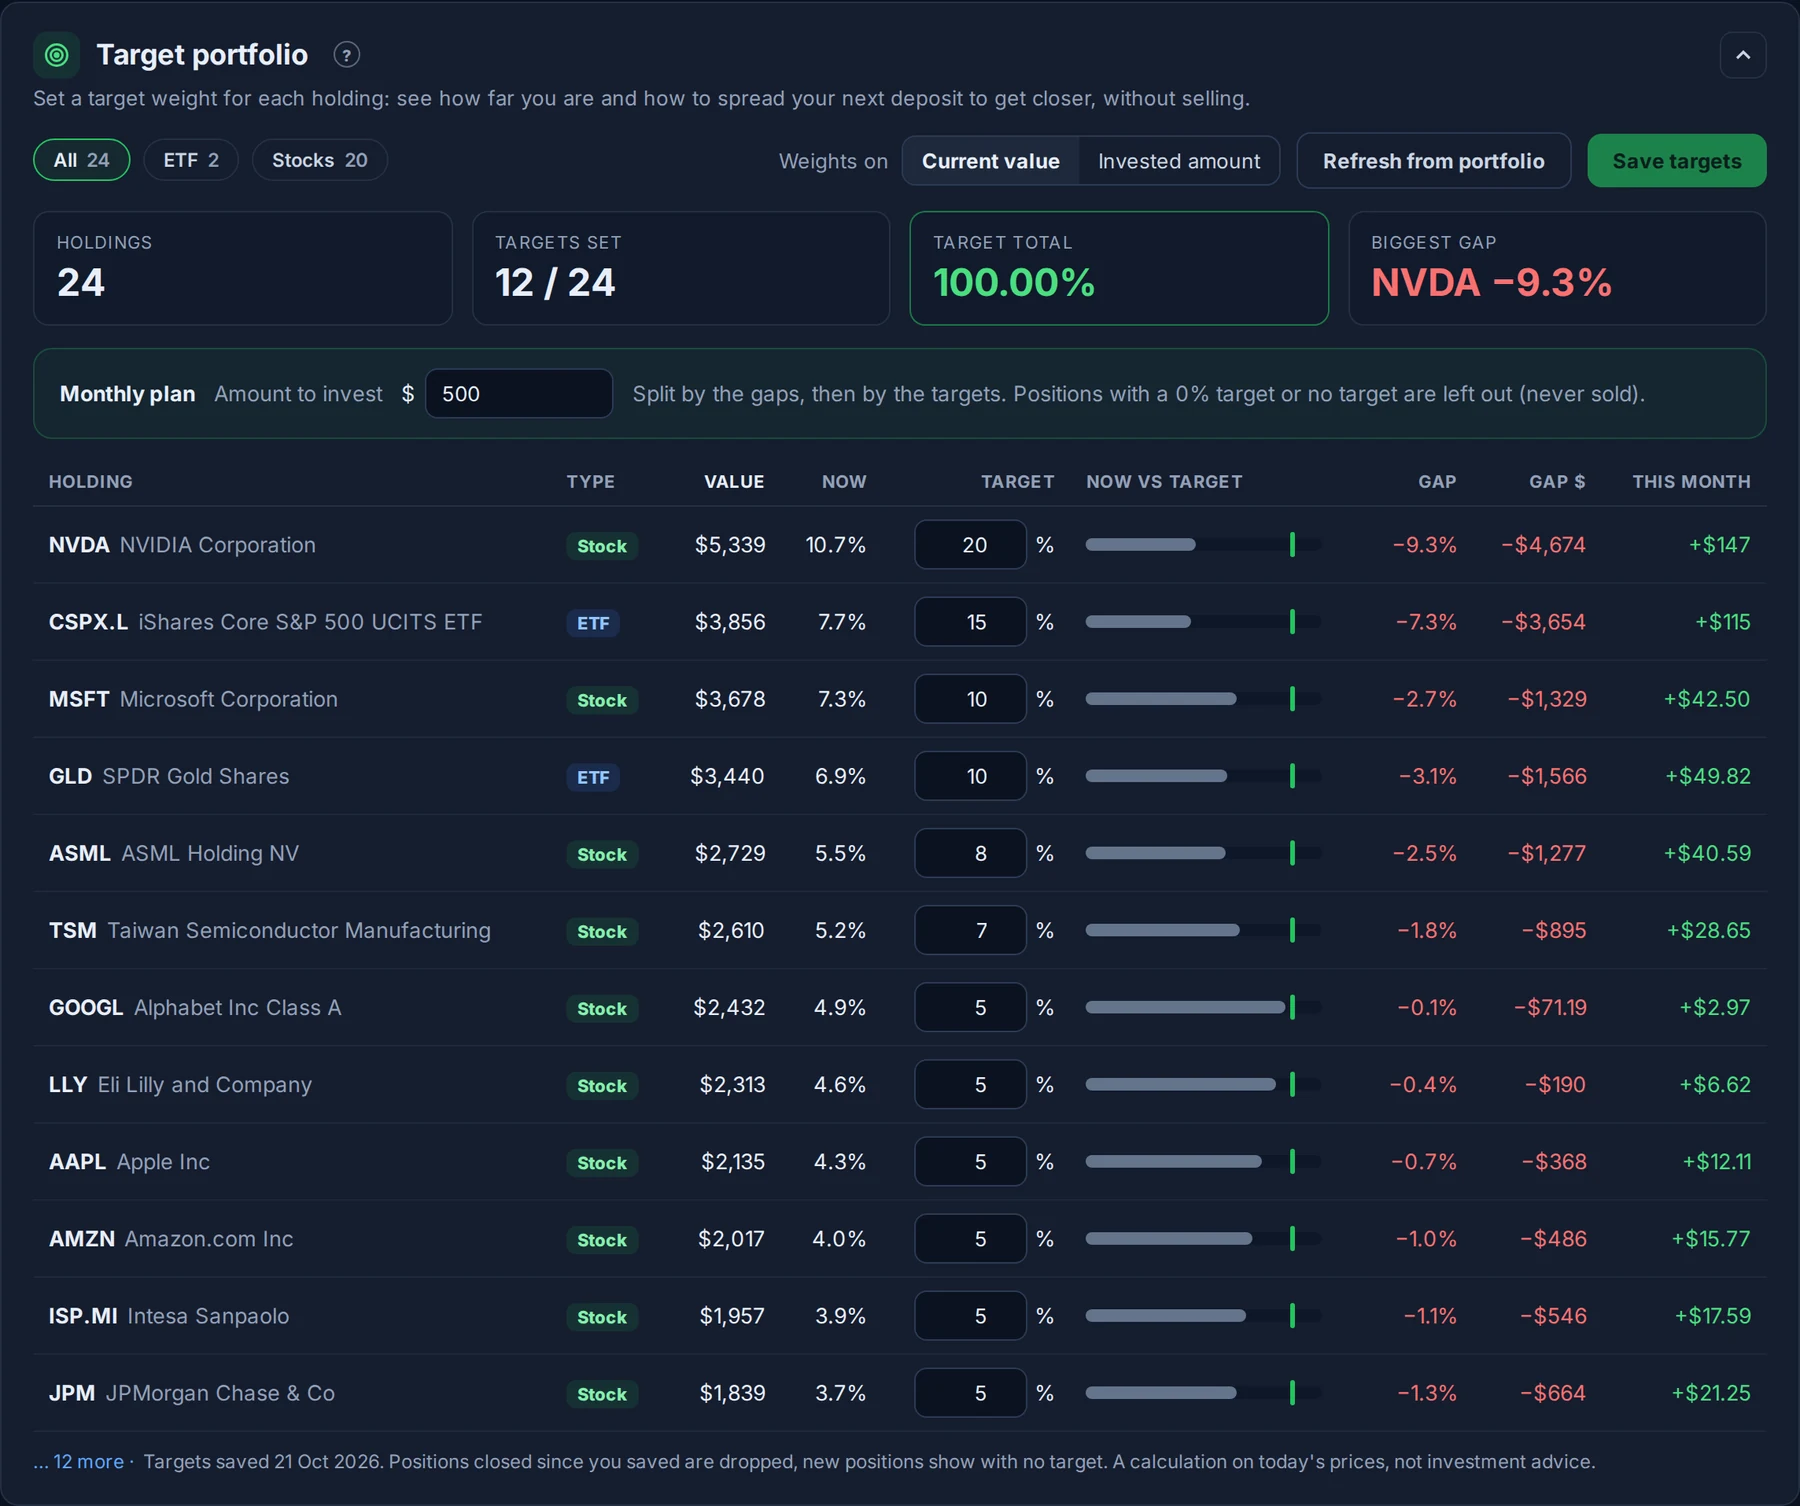1800x1506 pixels.
Task: Open the help question-mark icon
Action: click(346, 55)
